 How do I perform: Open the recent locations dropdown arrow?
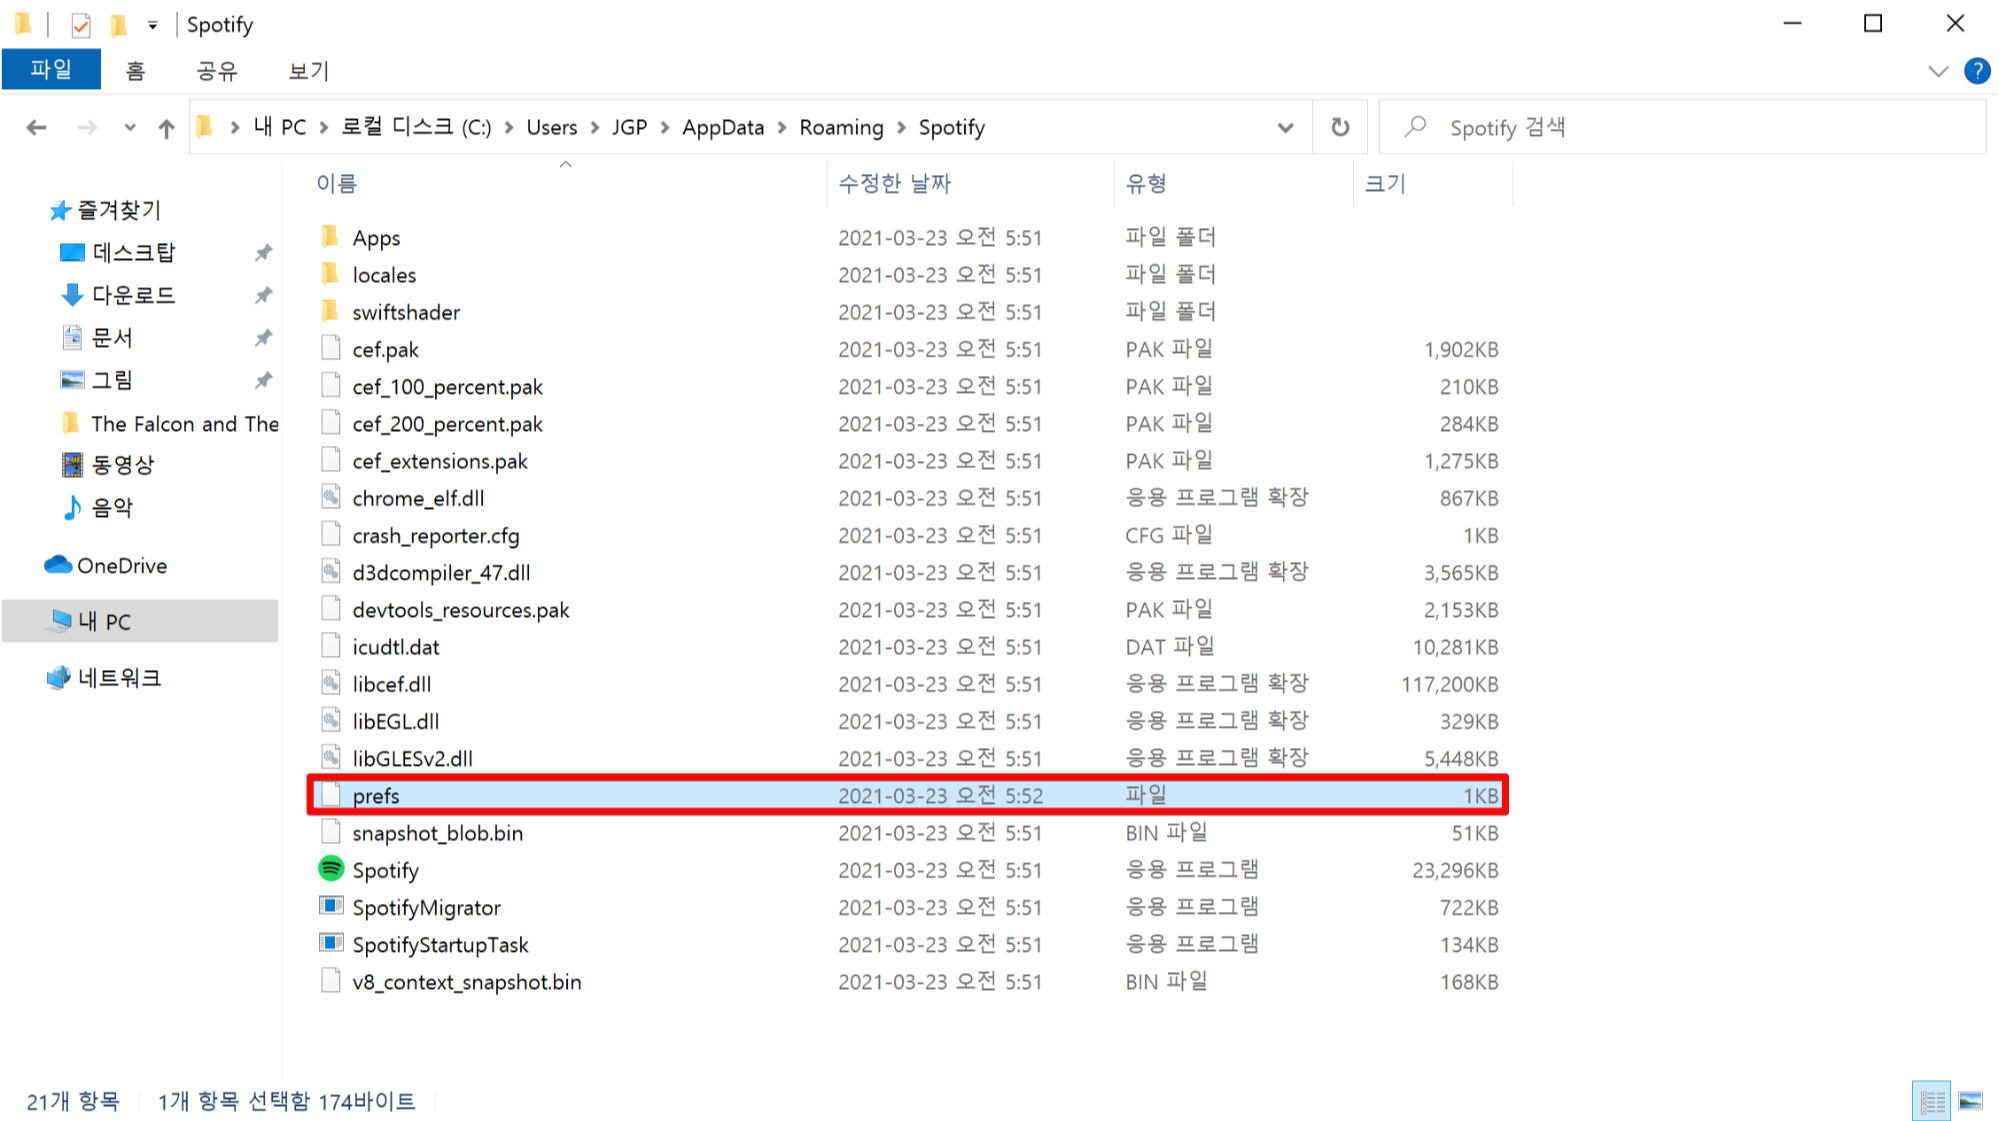[130, 128]
